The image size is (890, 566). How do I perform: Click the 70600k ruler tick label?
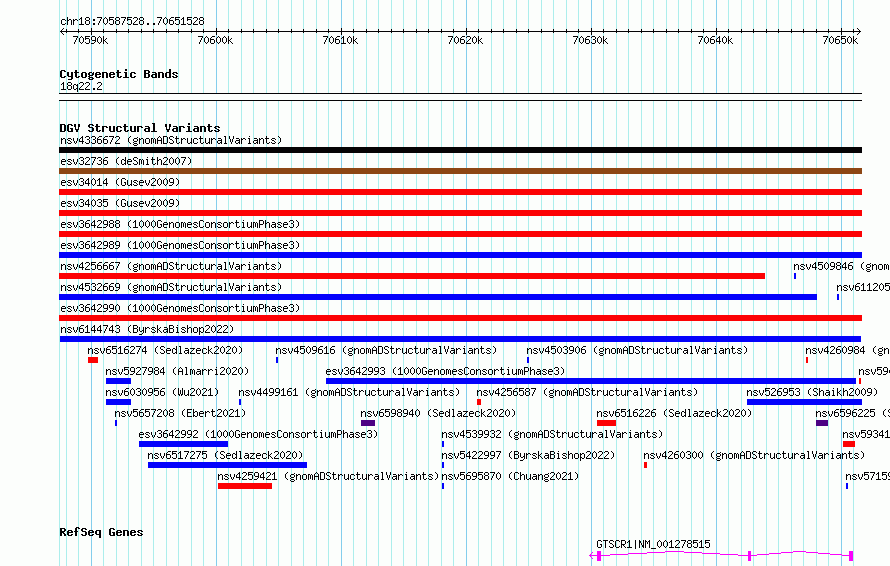(215, 40)
